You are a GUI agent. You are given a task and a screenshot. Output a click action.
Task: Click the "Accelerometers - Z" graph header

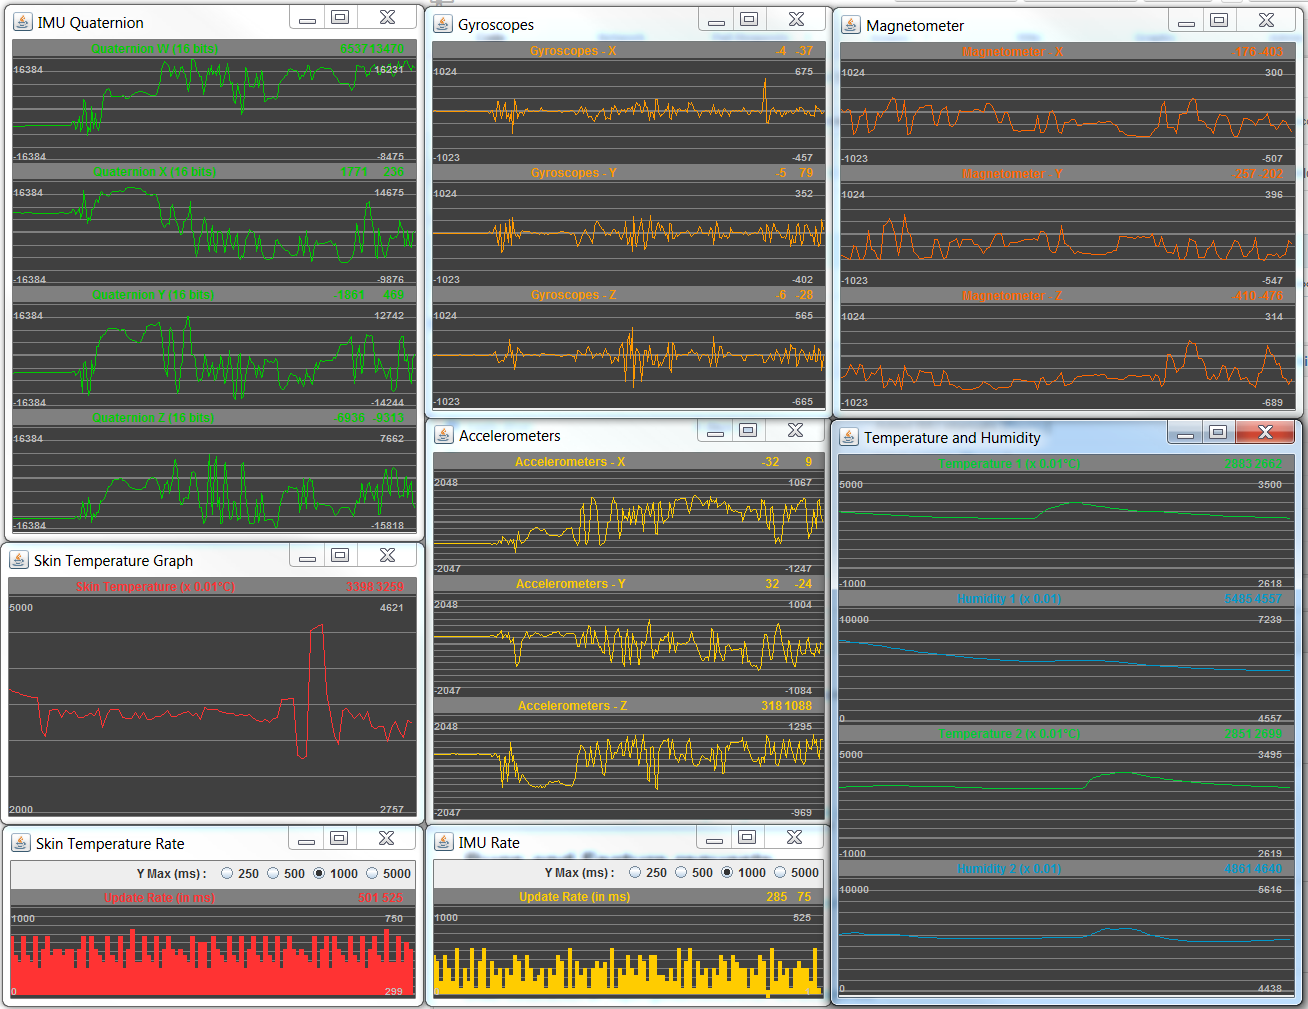[628, 706]
